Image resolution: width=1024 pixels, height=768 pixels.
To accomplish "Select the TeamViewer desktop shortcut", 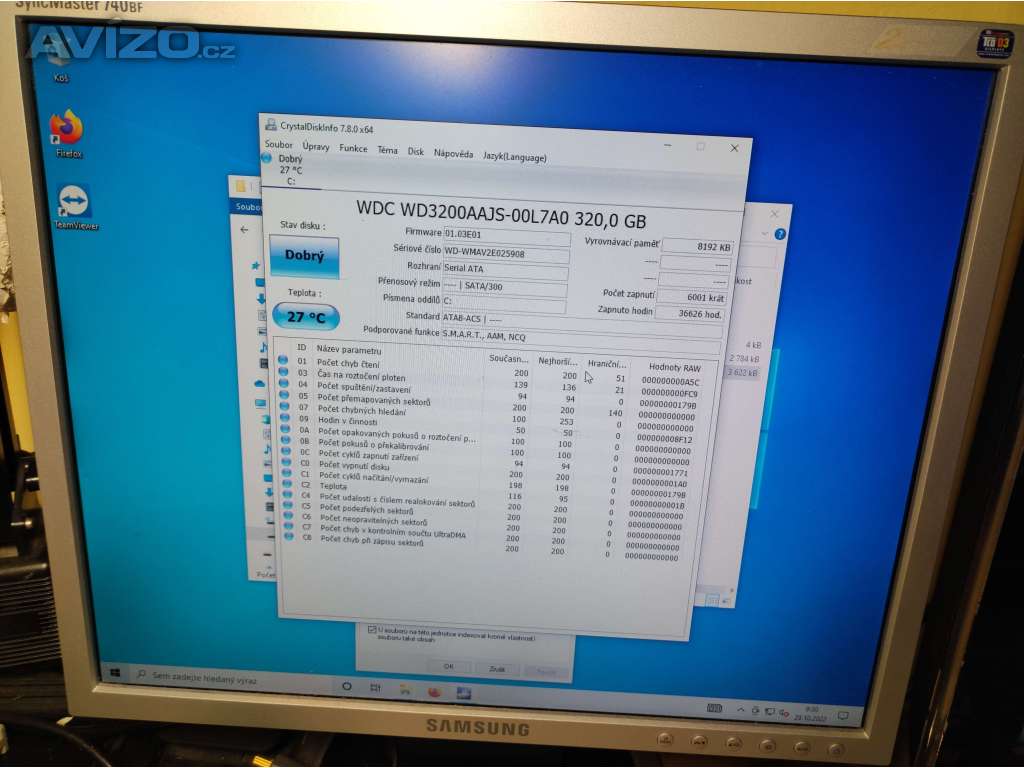I will coord(76,208).
